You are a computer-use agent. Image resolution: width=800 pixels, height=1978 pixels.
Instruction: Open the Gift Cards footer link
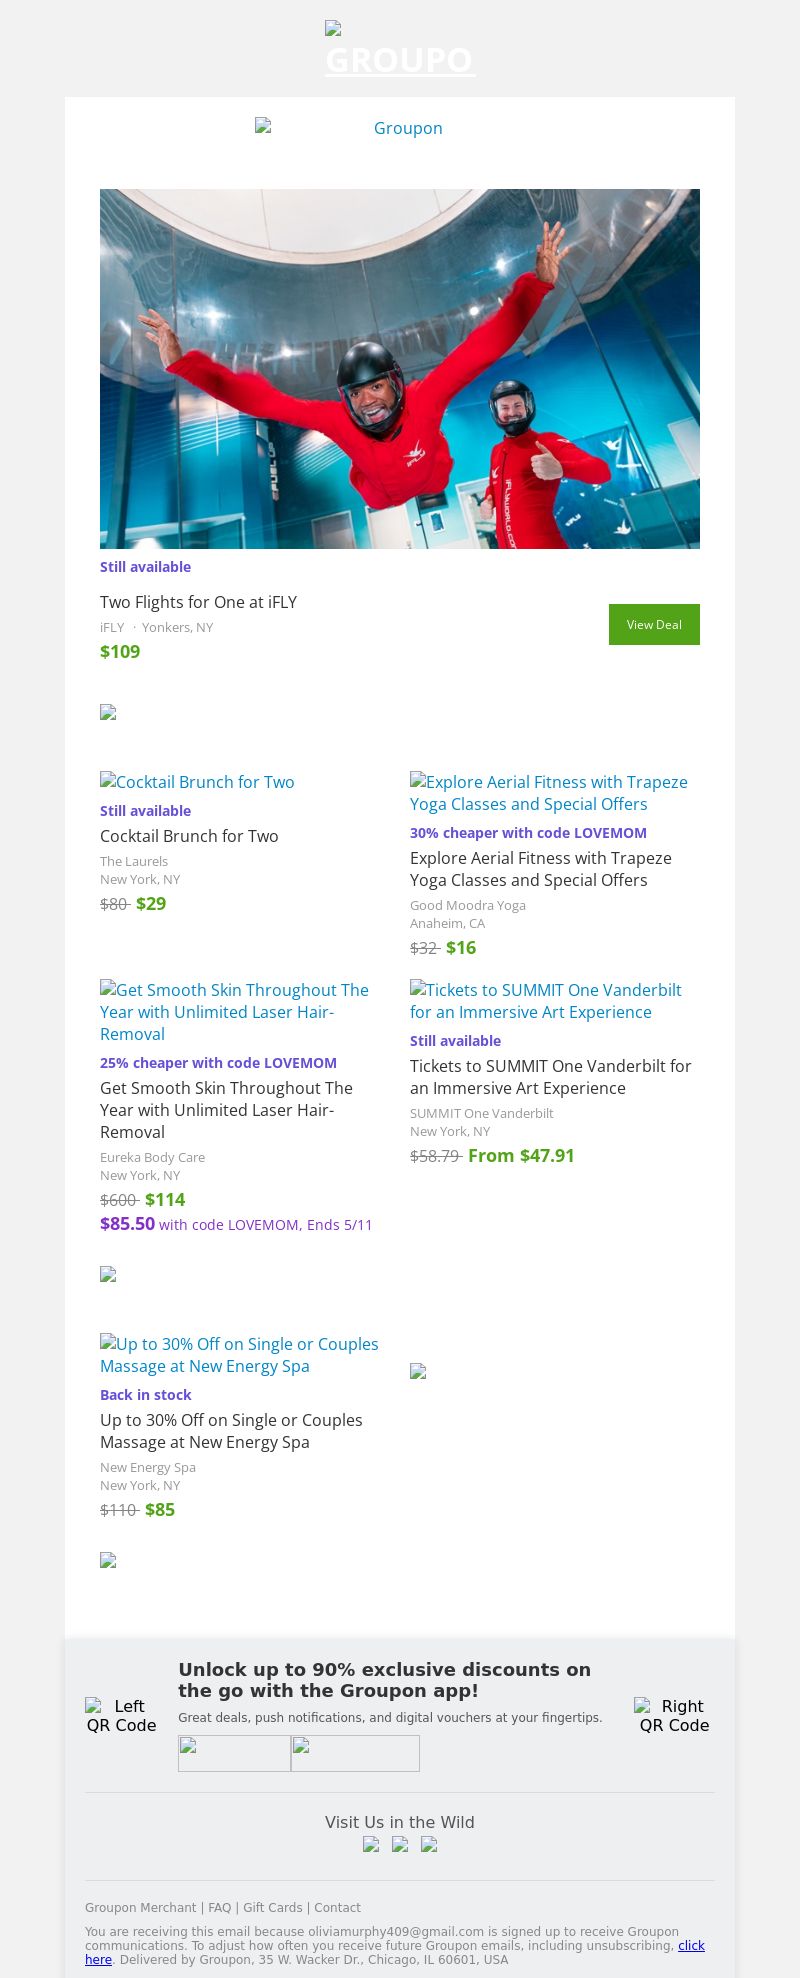coord(272,1908)
